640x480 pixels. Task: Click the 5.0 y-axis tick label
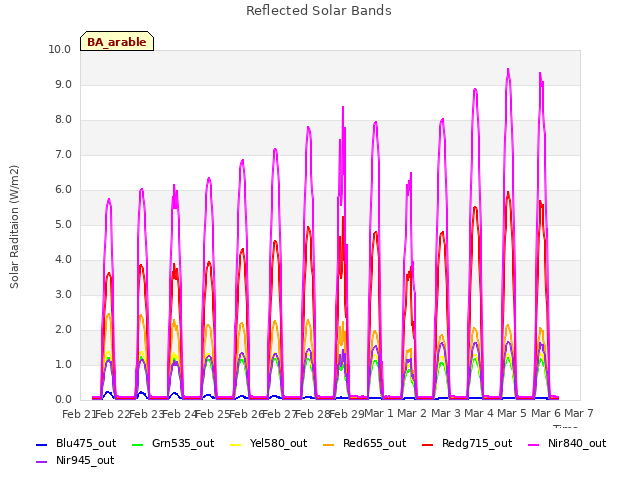[x=63, y=224]
